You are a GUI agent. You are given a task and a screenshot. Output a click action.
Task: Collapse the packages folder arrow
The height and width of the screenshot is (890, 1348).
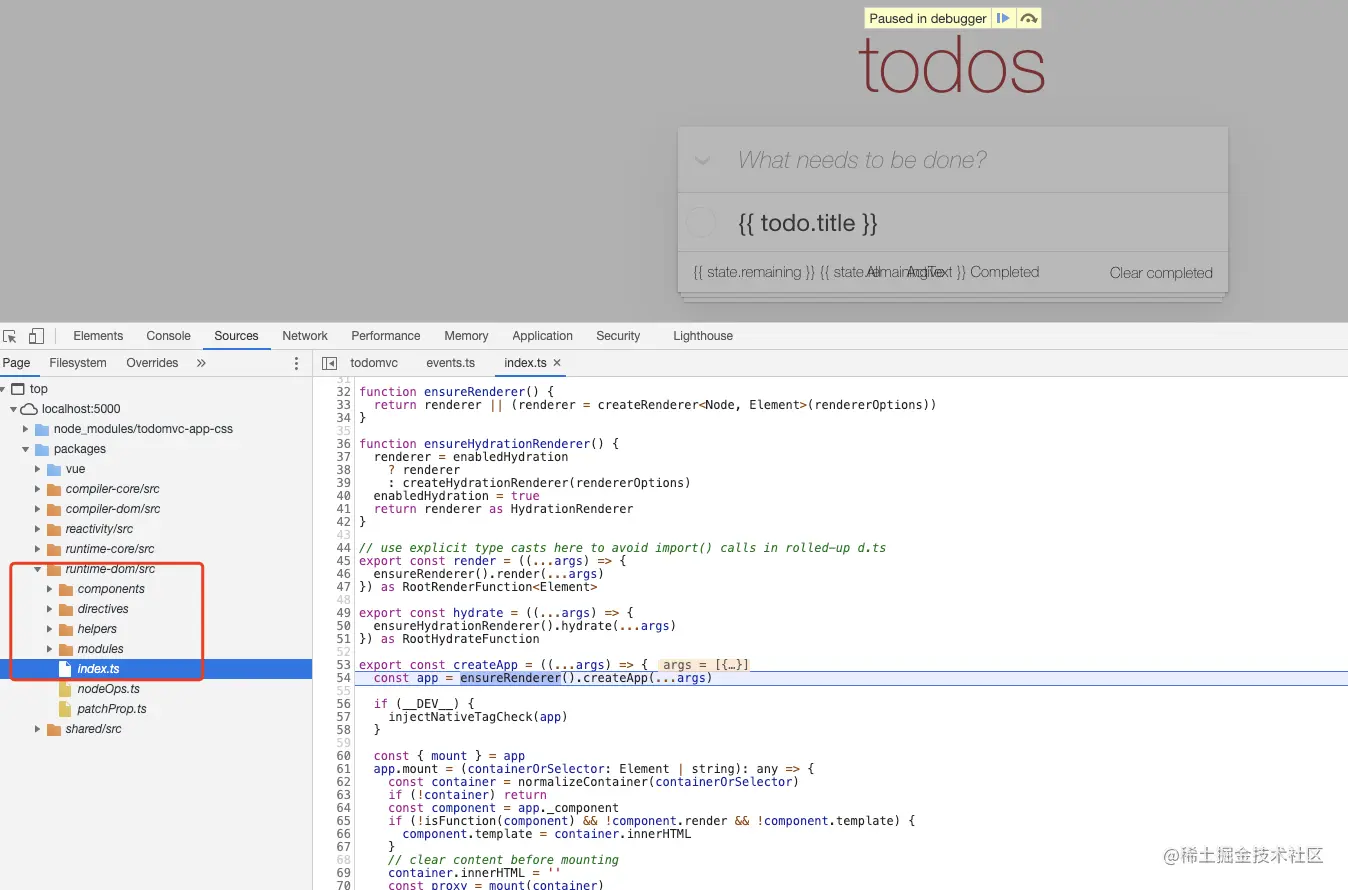[25, 449]
